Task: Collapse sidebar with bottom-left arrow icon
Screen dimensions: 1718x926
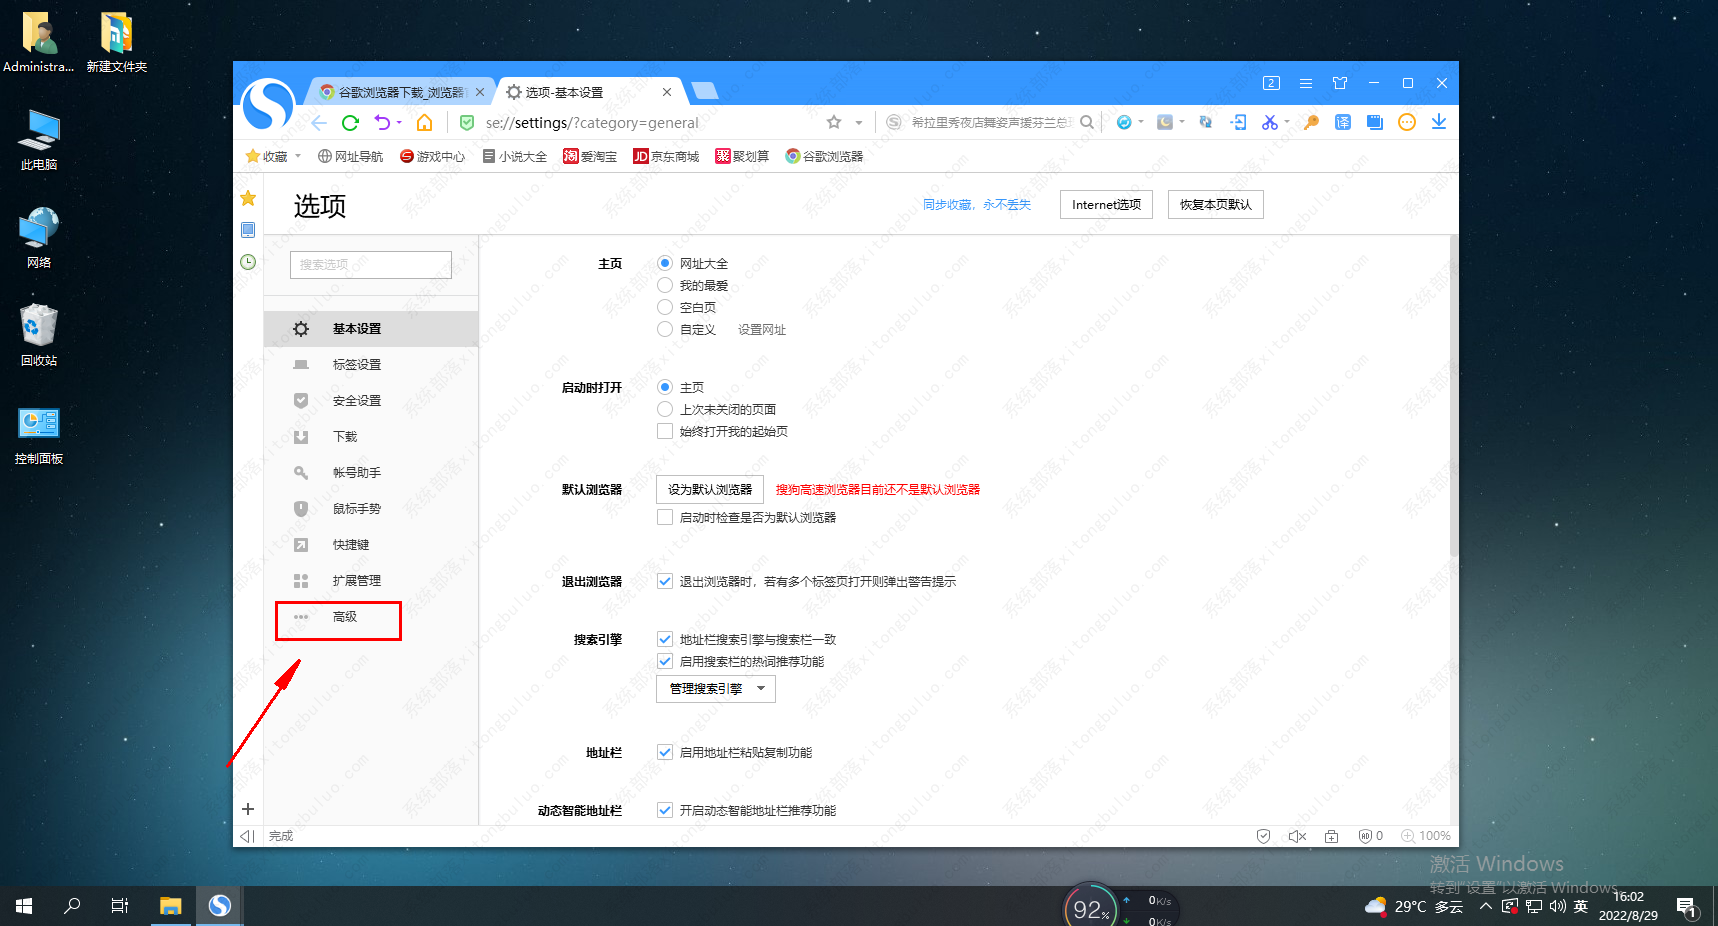Action: [x=247, y=836]
